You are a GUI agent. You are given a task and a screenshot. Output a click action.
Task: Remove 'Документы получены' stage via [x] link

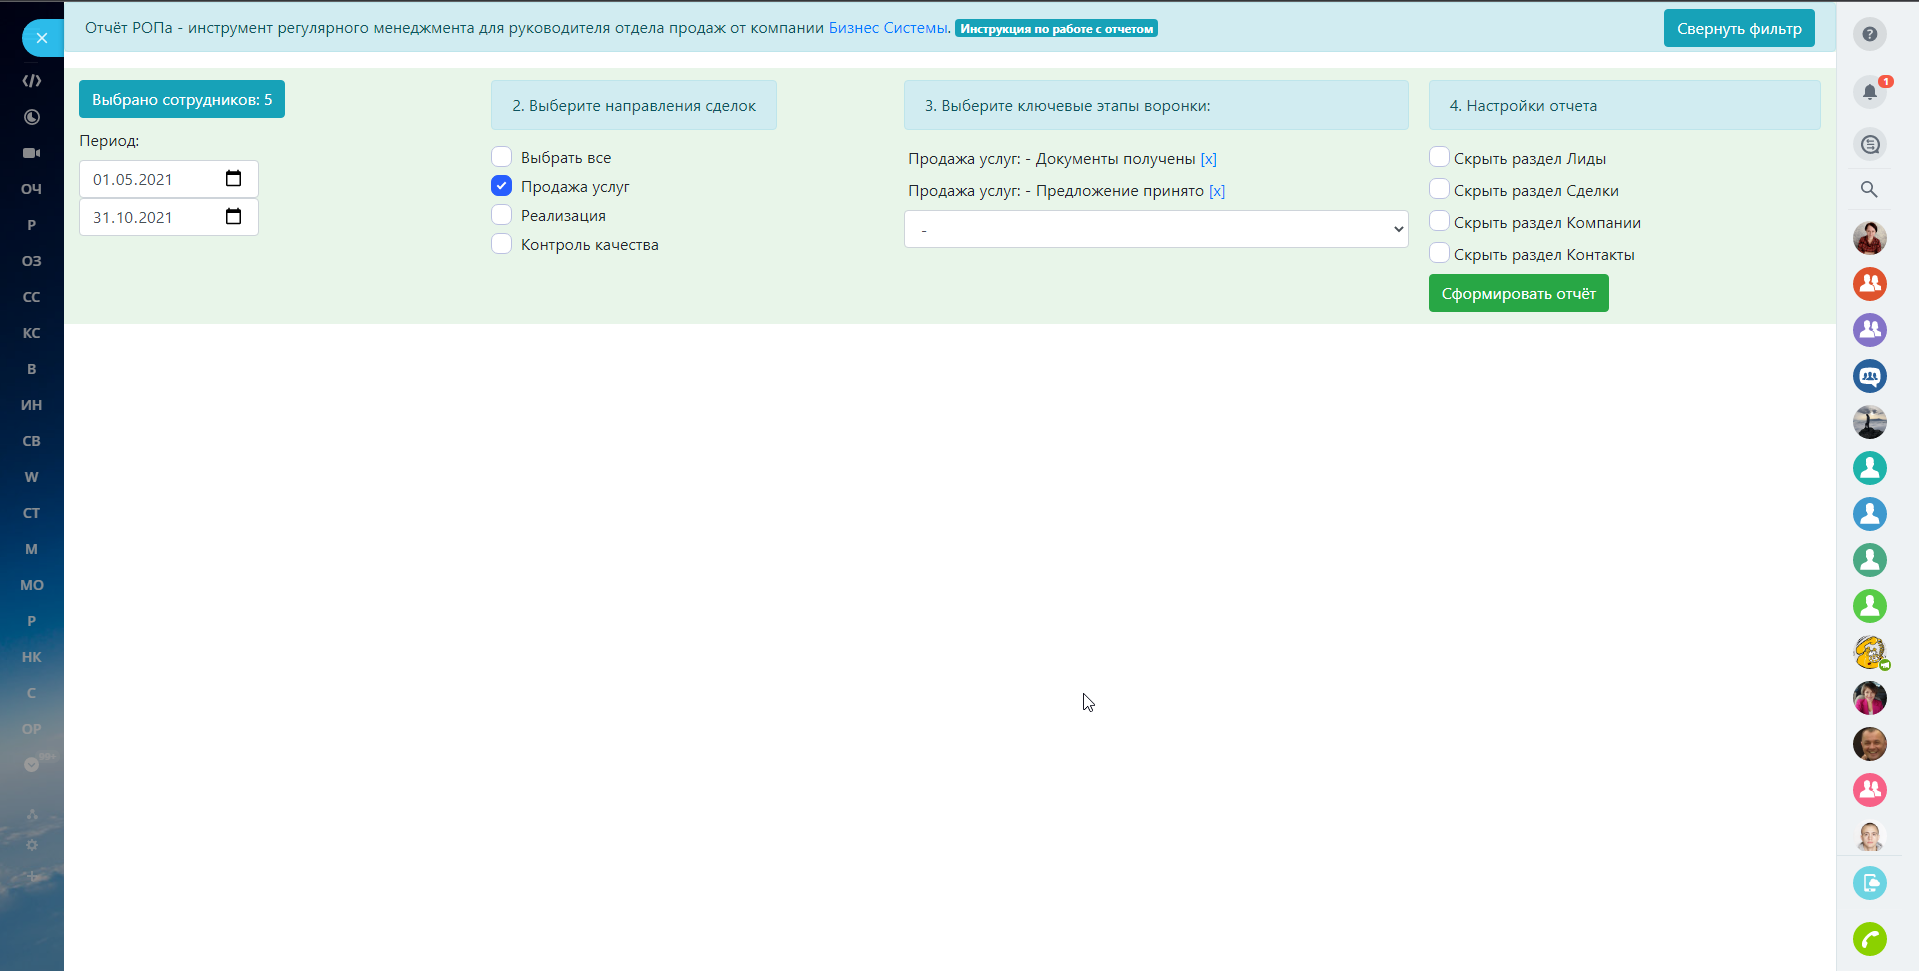[x=1208, y=159]
